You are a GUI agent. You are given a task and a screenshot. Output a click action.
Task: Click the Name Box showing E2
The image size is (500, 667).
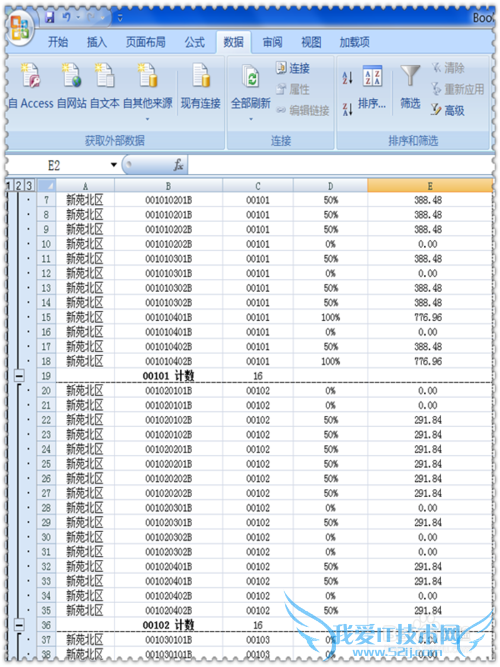(55, 165)
